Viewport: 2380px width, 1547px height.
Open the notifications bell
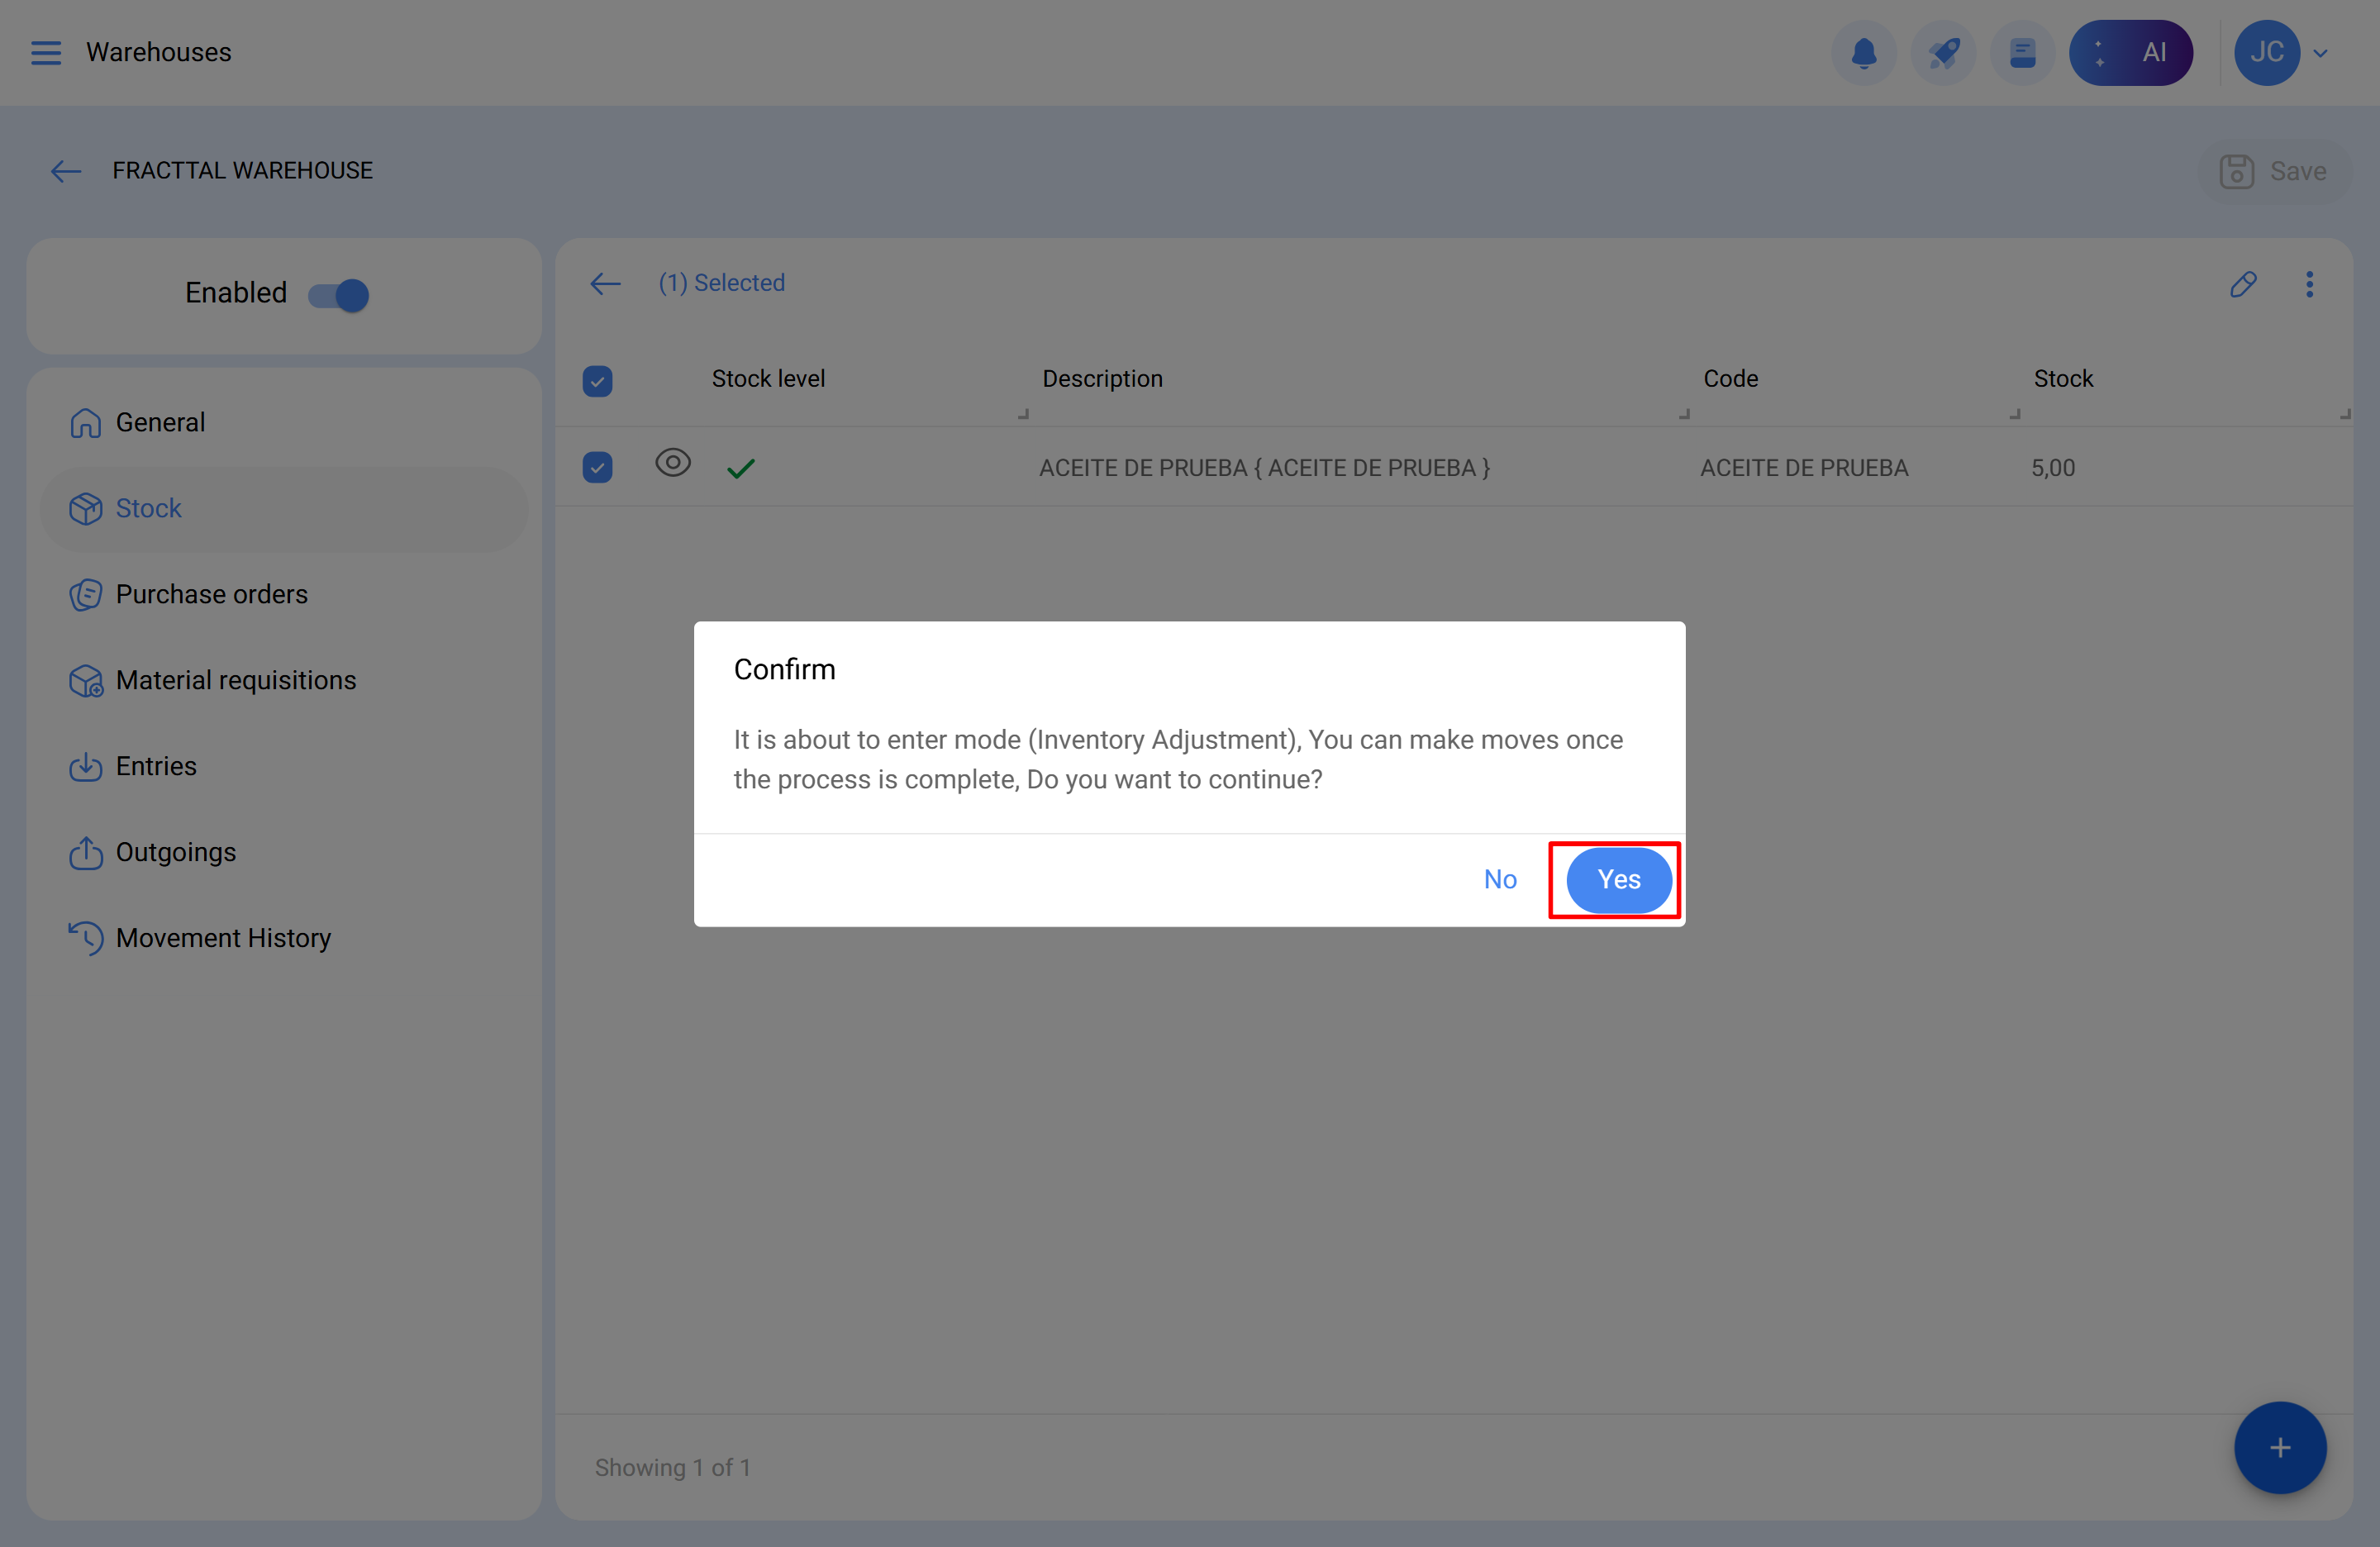pyautogui.click(x=1863, y=52)
